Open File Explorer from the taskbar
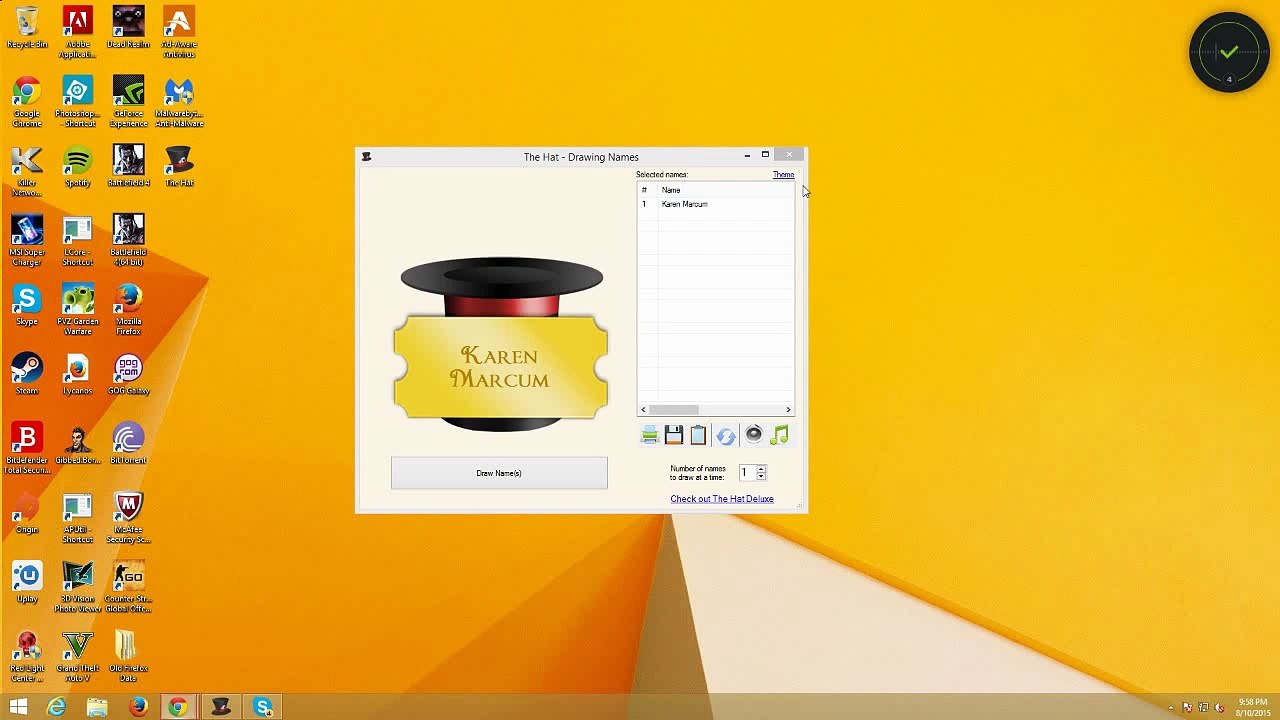 97,707
